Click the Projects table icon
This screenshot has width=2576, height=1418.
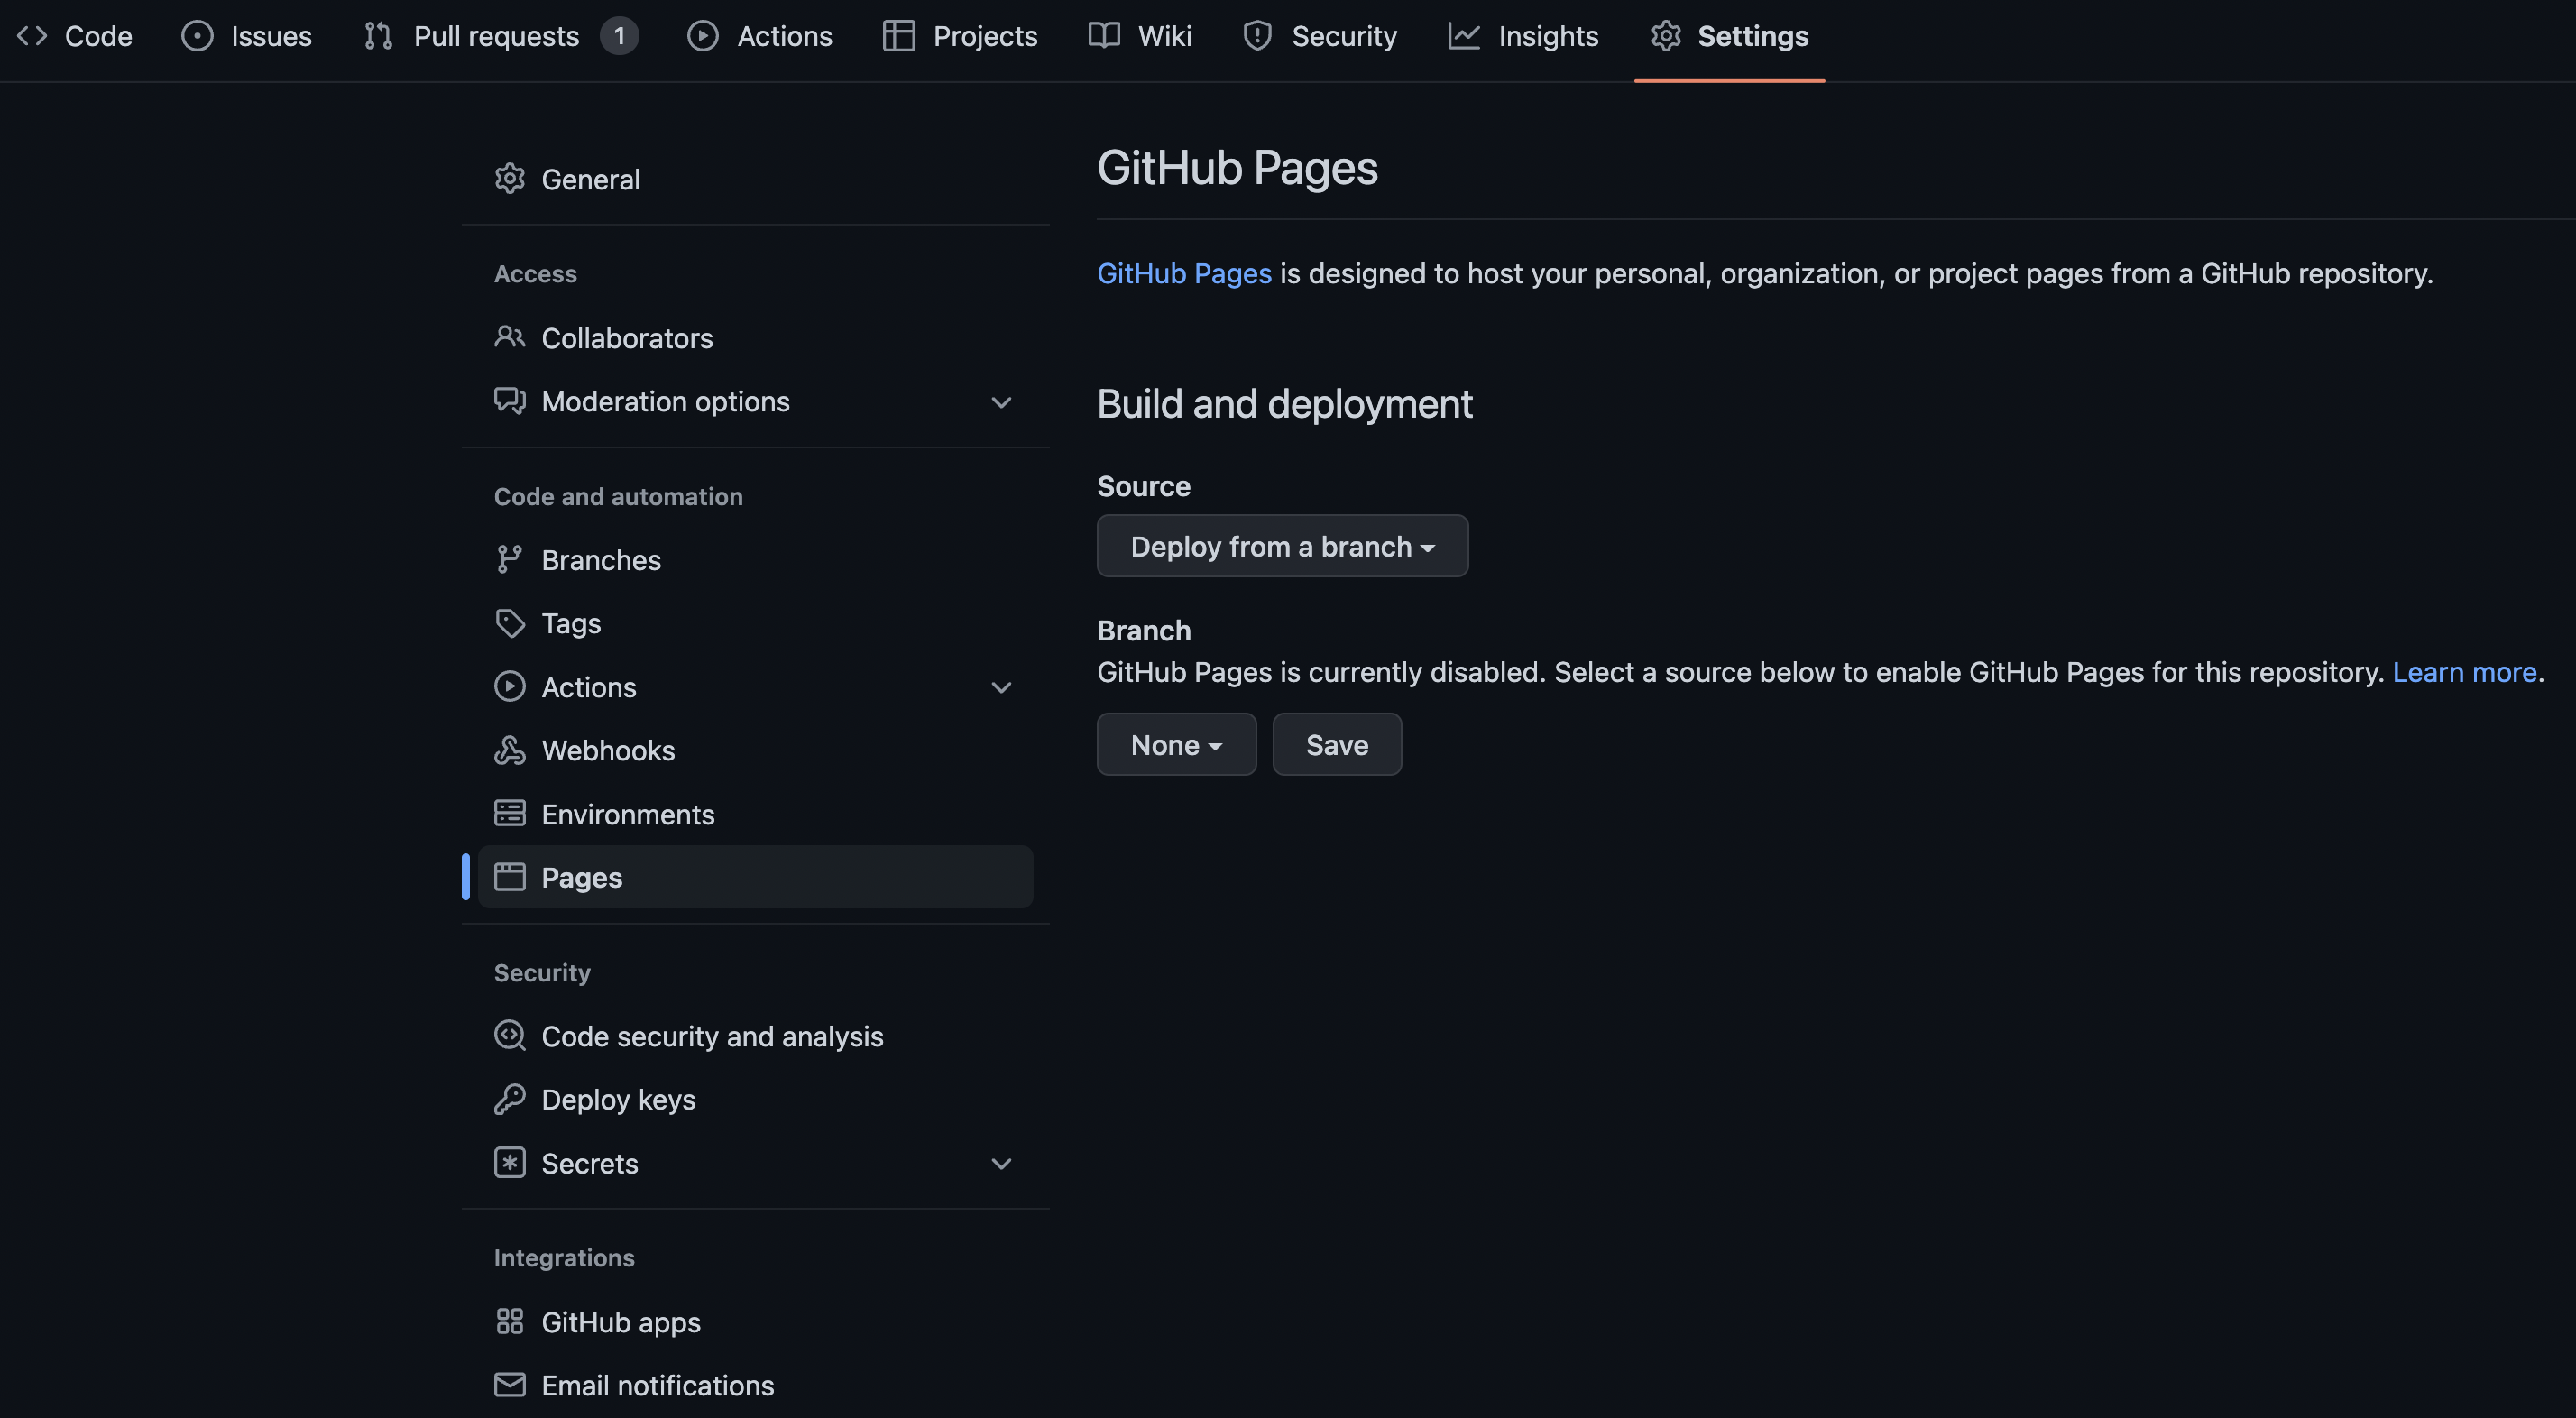[899, 36]
